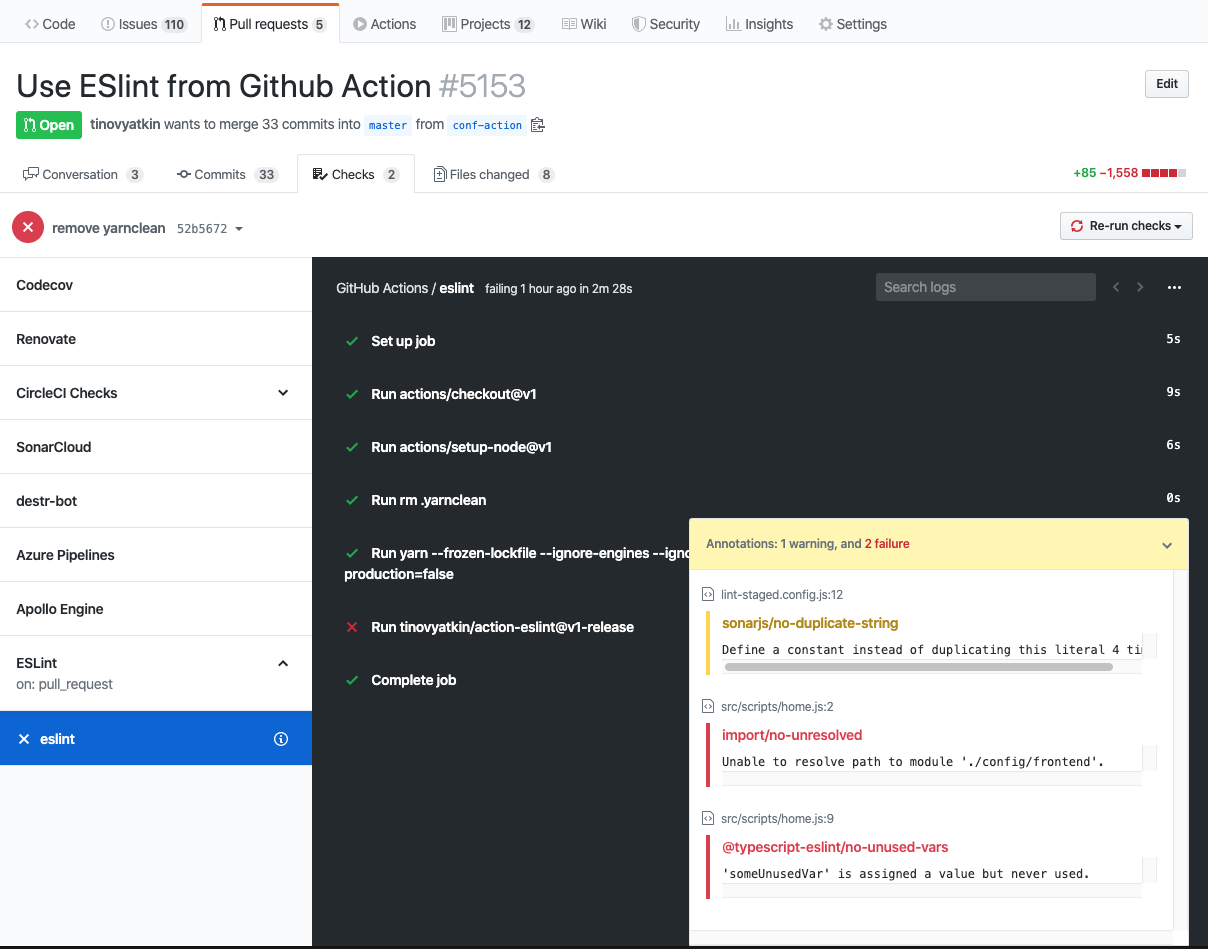Click the info icon on eslint row
This screenshot has width=1208, height=949.
(x=281, y=739)
